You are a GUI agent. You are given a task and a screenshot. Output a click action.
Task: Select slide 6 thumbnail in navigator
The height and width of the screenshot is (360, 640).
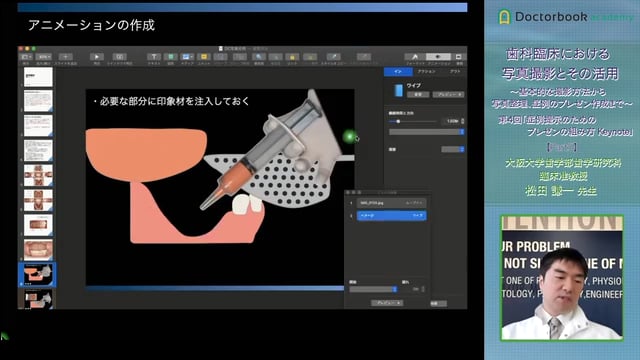[38, 200]
